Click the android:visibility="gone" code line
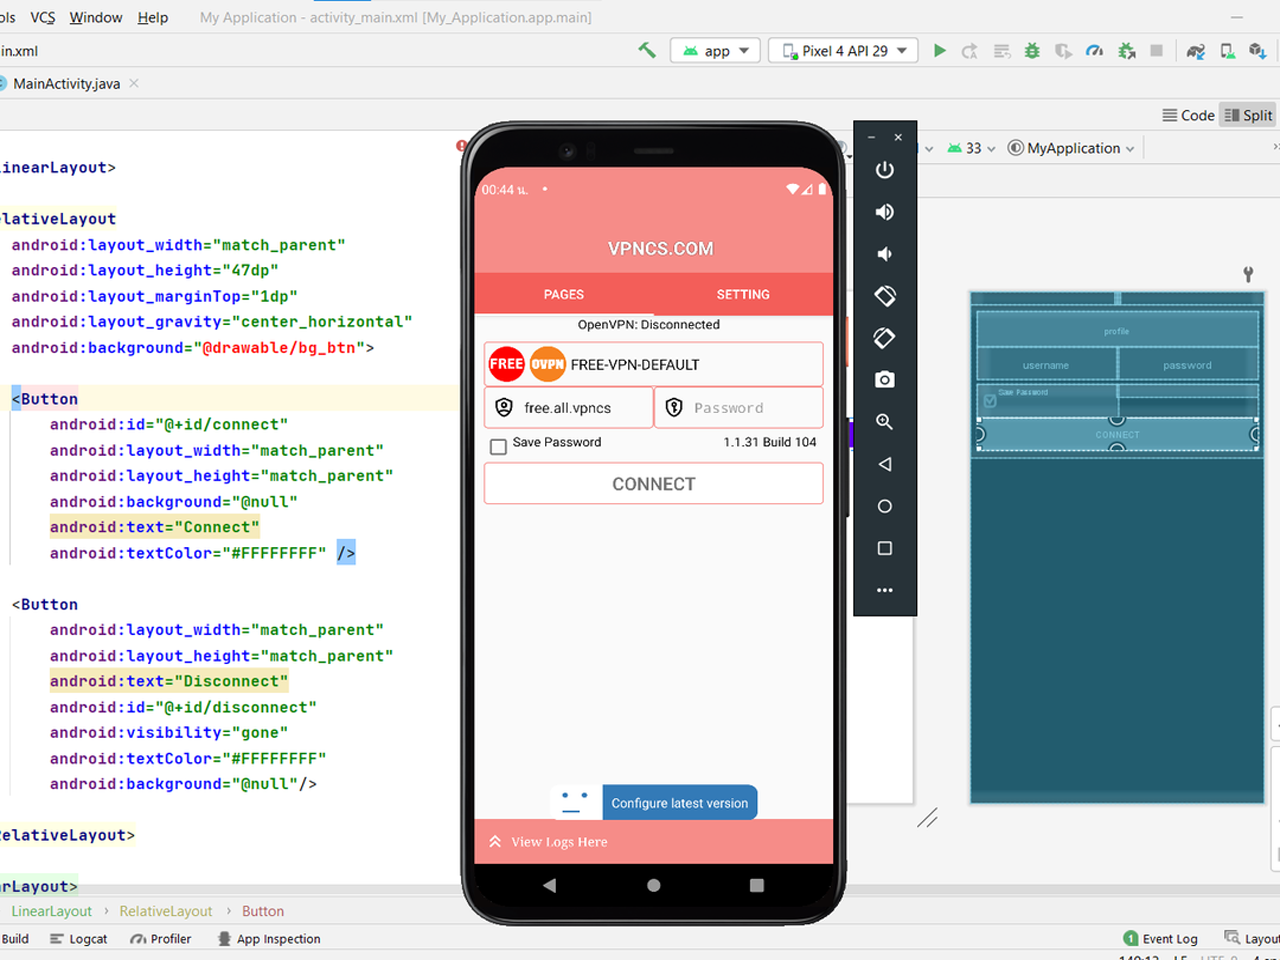This screenshot has height=960, width=1280. 169,733
